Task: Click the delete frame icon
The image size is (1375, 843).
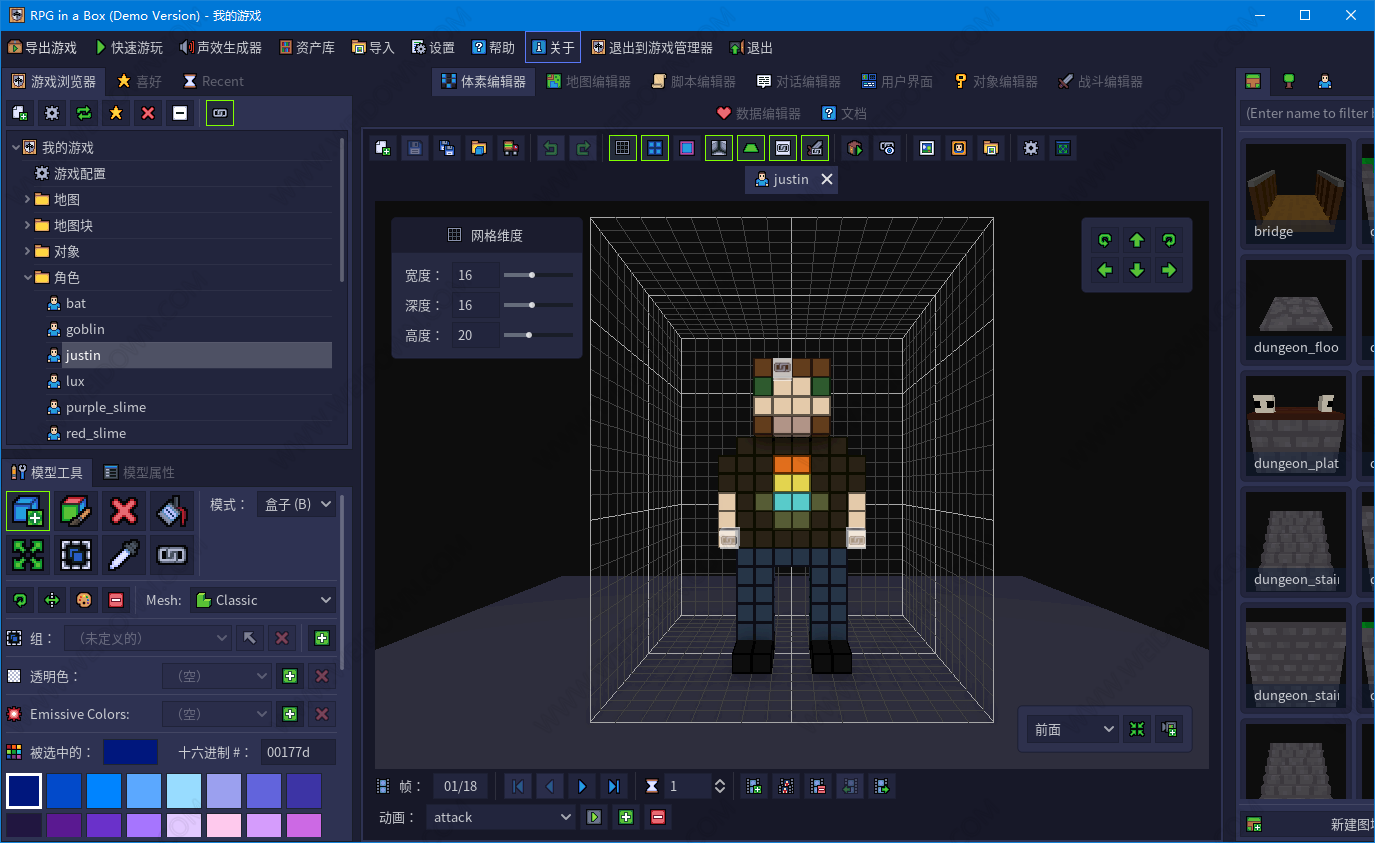Action: click(818, 786)
